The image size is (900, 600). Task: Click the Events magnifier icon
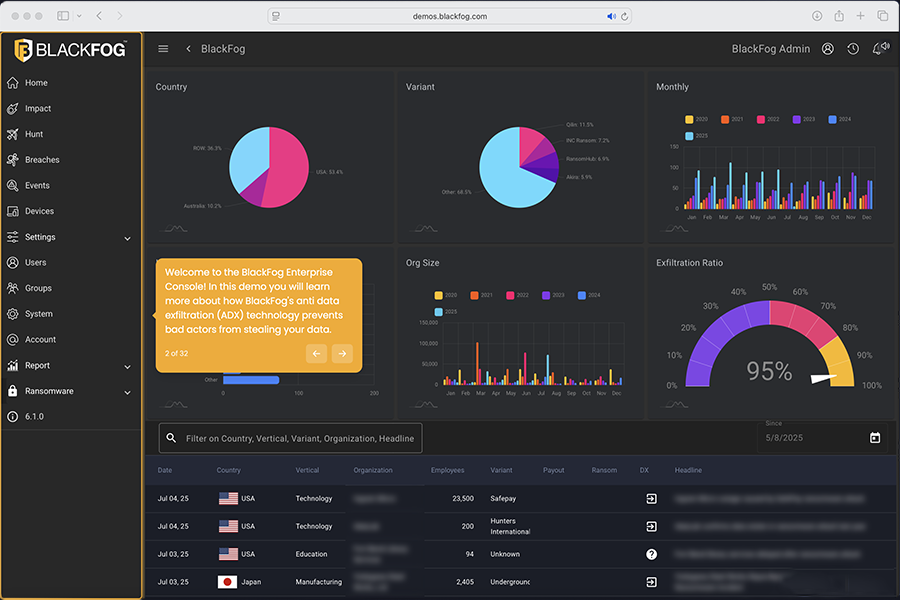(x=13, y=185)
